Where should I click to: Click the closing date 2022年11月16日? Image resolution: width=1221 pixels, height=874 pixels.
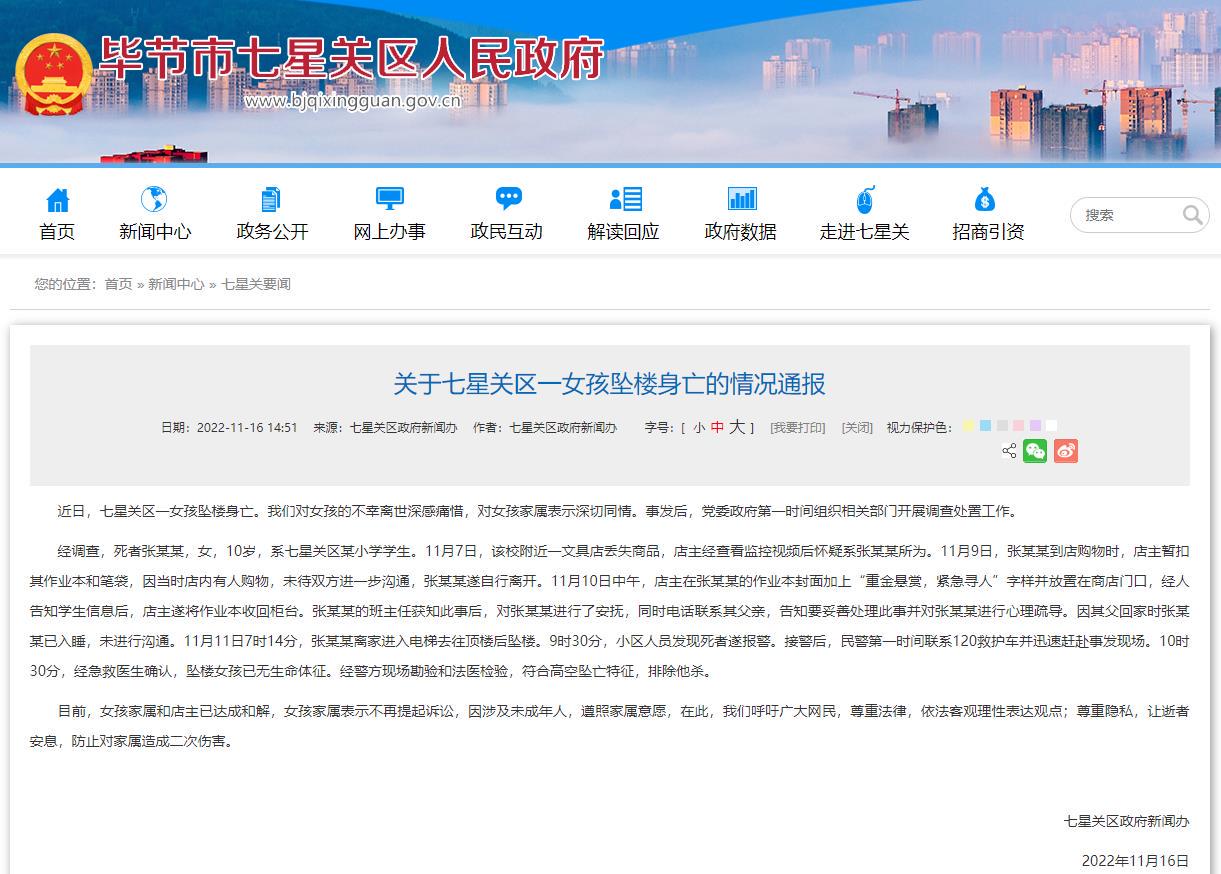pyautogui.click(x=1135, y=860)
